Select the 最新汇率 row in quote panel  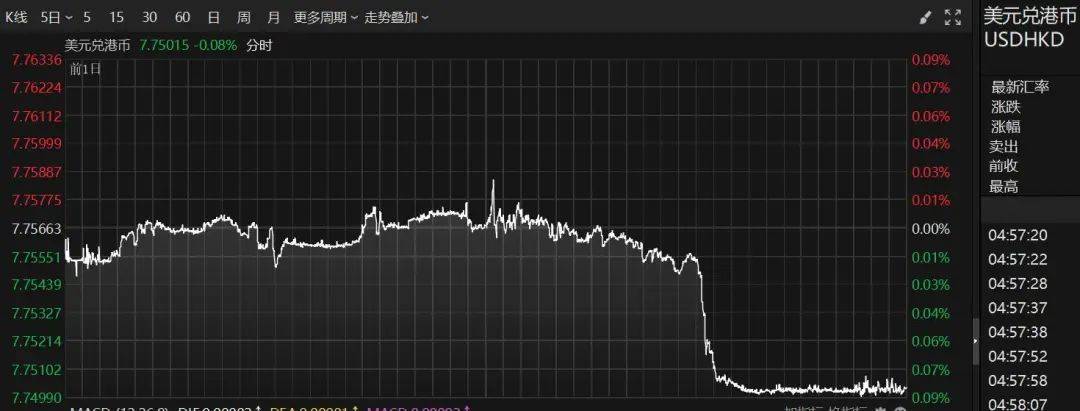pos(1019,87)
